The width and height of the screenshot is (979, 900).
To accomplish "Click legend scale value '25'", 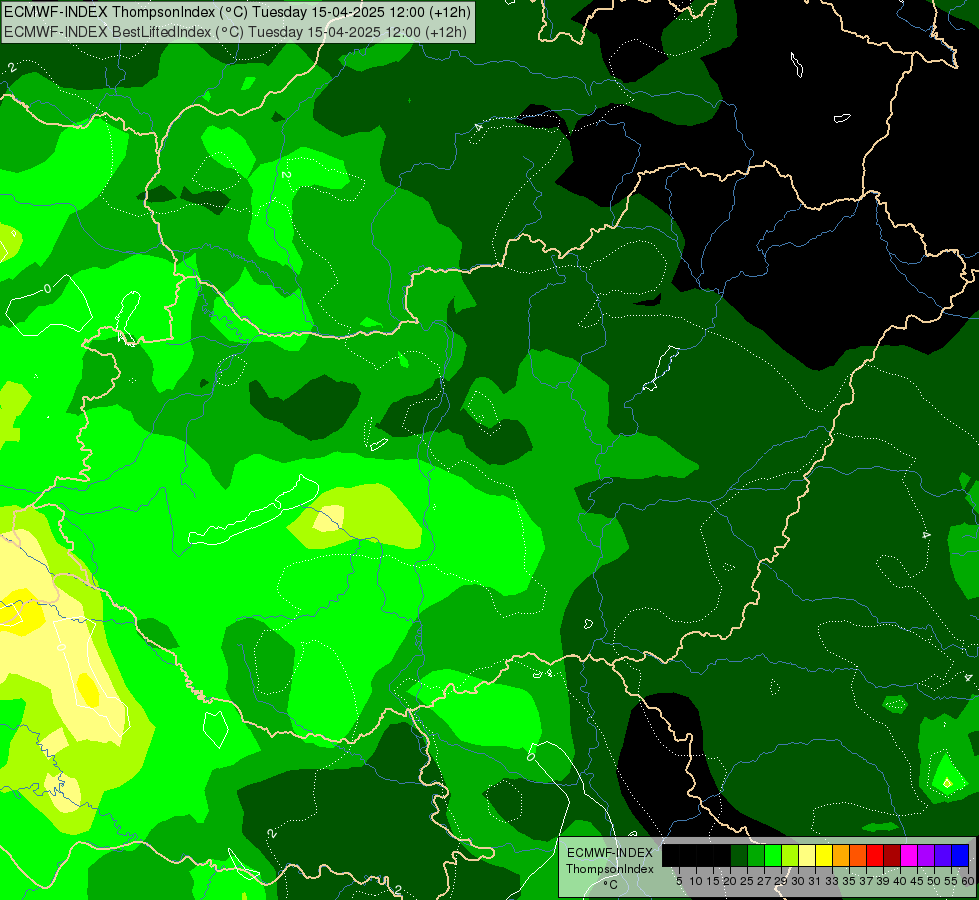I will pos(747,881).
